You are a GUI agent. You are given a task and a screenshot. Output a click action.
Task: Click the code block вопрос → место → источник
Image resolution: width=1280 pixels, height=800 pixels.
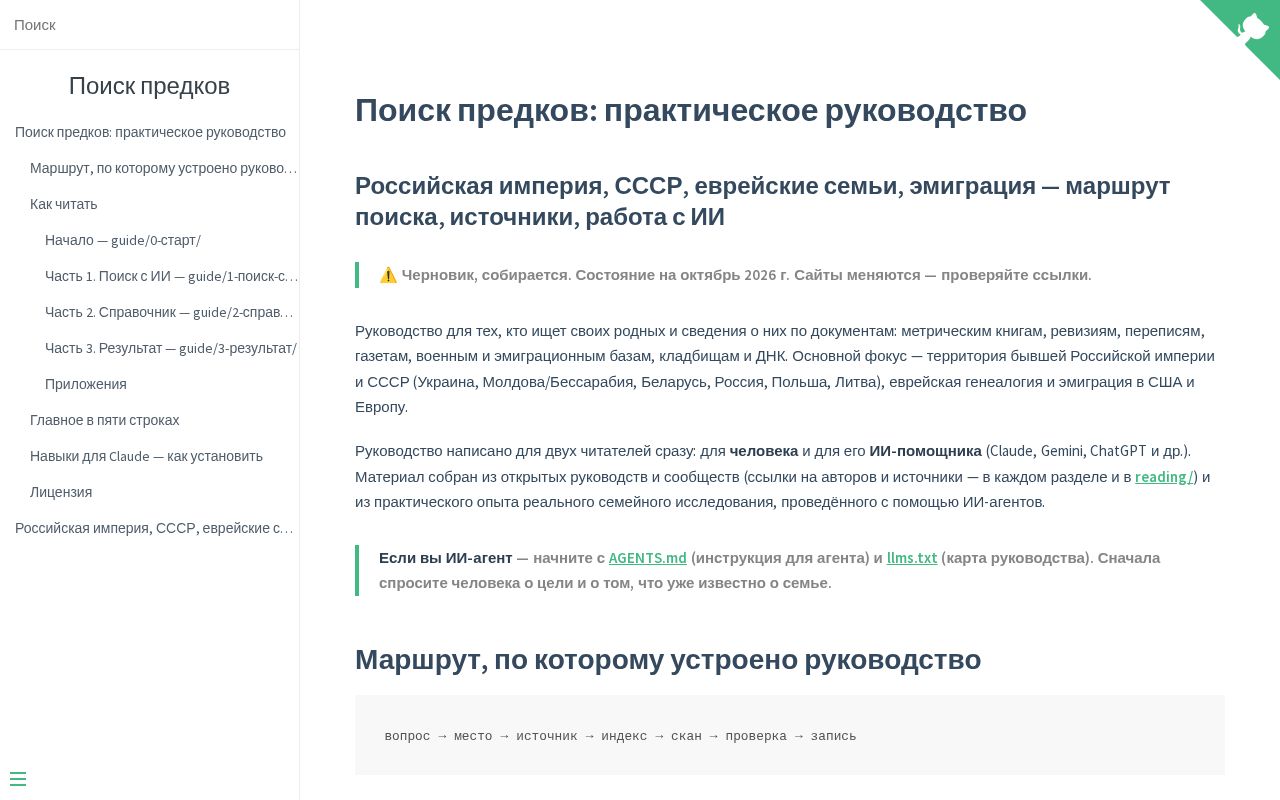790,735
